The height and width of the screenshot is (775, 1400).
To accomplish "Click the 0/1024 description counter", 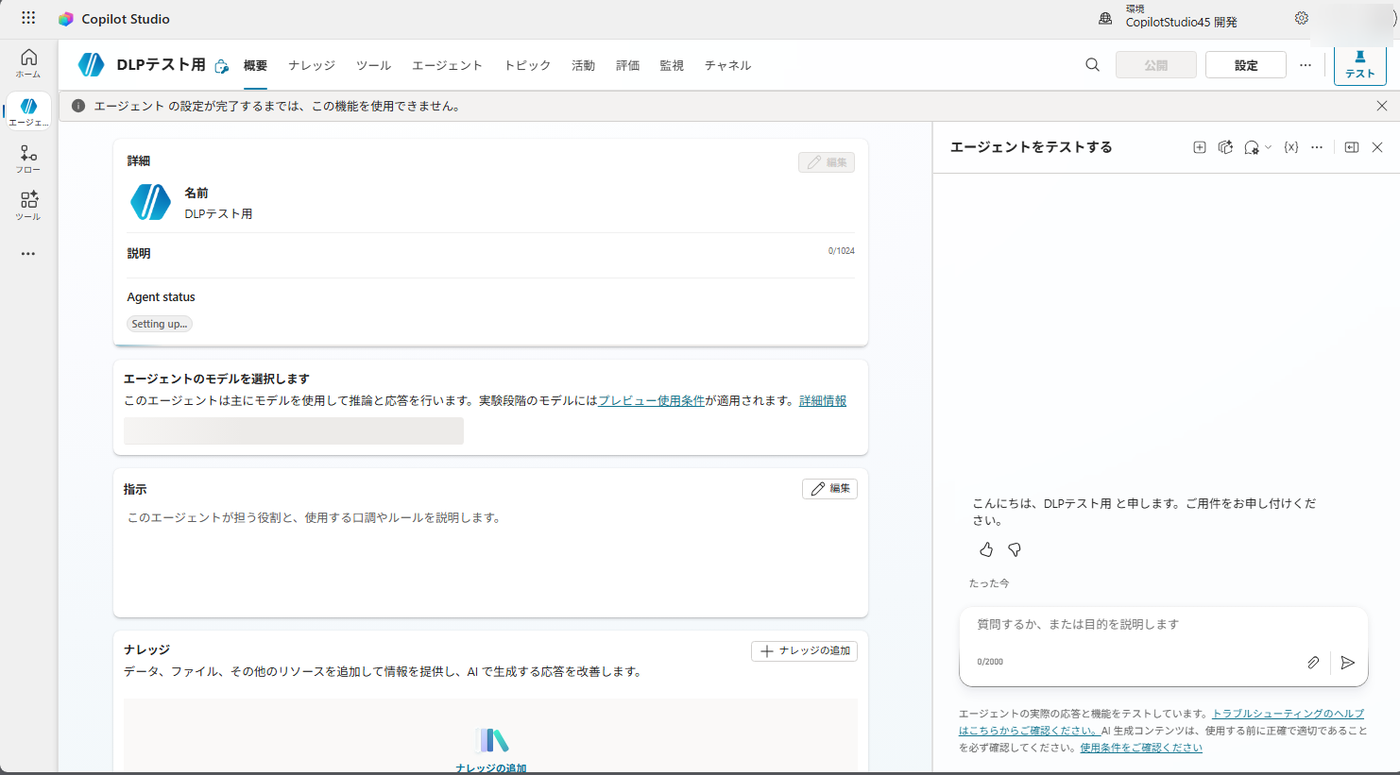I will (841, 251).
